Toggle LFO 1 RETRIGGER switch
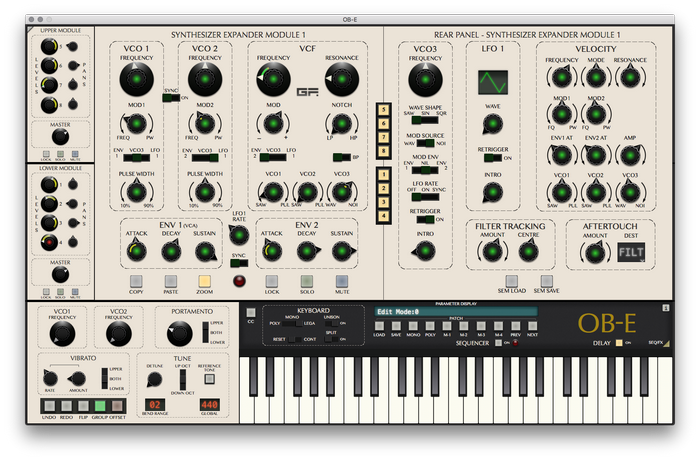The width and height of the screenshot is (700, 461). 493,158
